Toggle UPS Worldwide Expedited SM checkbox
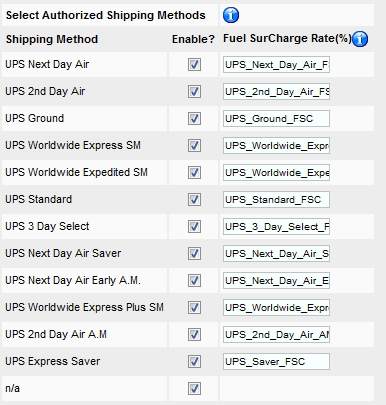This screenshot has width=386, height=405. 194,172
